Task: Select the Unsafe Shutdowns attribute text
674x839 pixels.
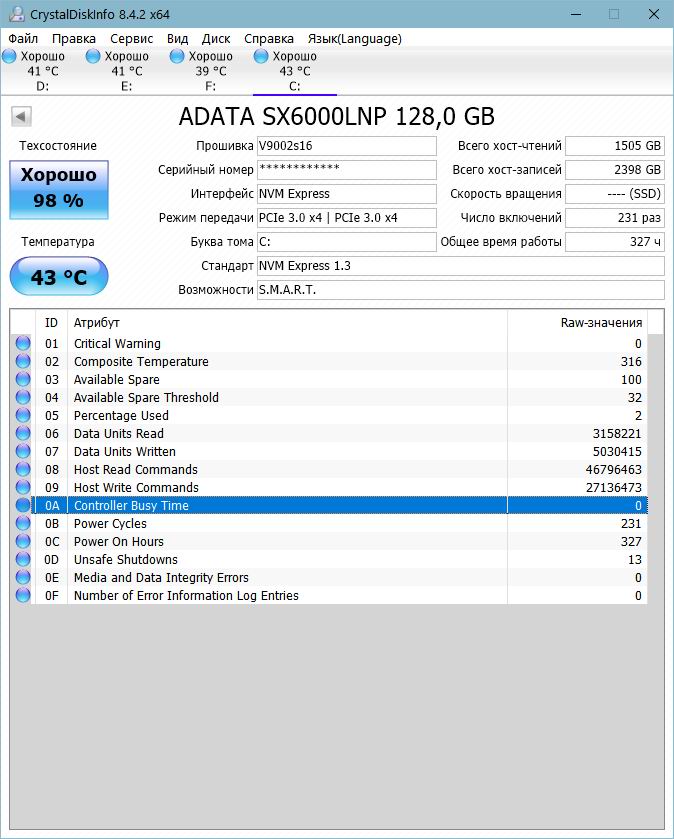Action: click(126, 560)
